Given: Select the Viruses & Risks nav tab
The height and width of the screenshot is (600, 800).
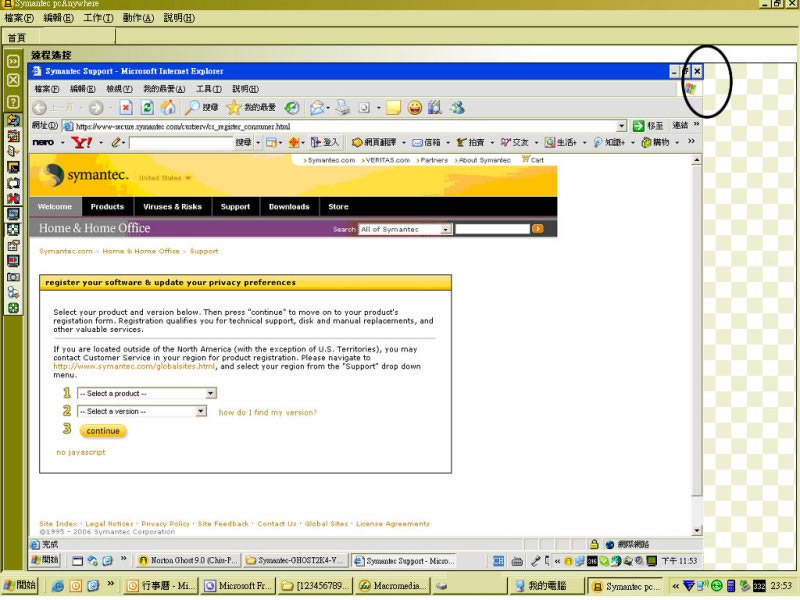Looking at the screenshot, I should pyautogui.click(x=172, y=207).
